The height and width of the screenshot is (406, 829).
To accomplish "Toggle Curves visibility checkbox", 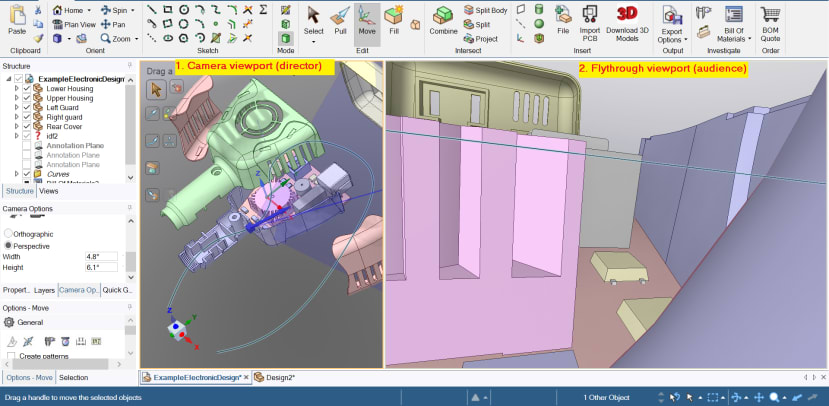I will (26, 174).
